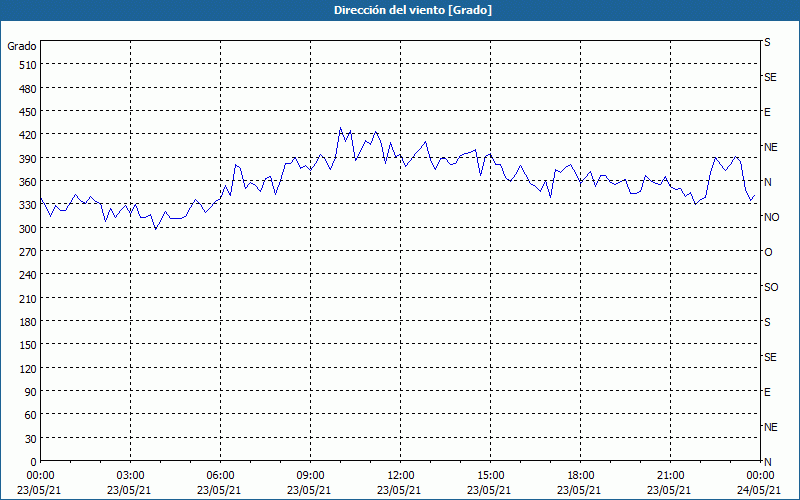Click the 12:00 time marker on x-axis
The height and width of the screenshot is (500, 800).
click(400, 475)
